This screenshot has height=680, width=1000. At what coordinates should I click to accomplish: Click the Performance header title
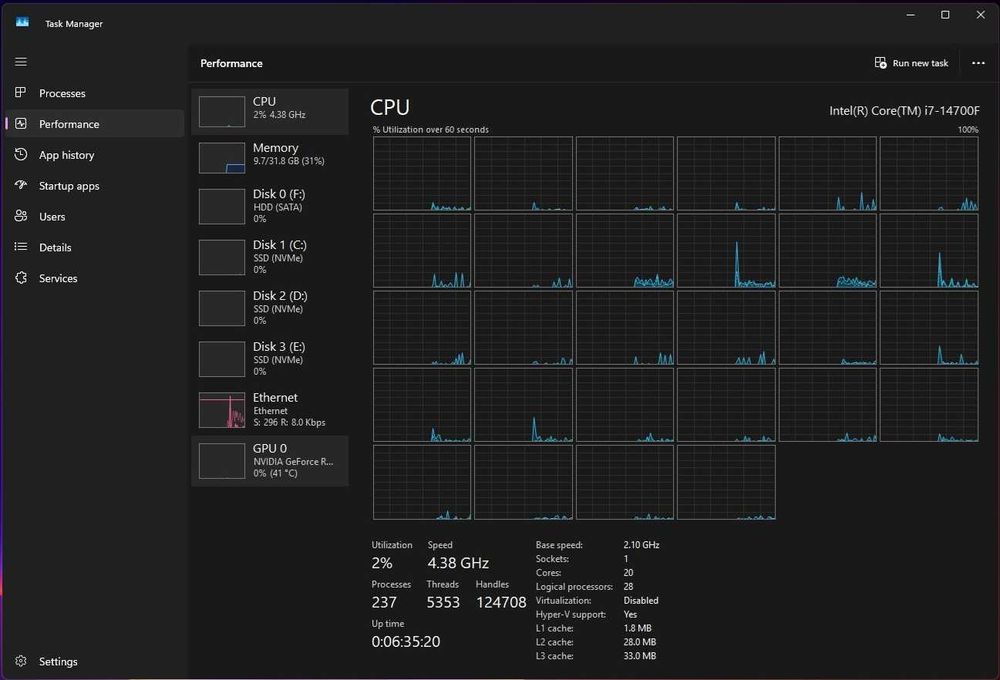[232, 63]
